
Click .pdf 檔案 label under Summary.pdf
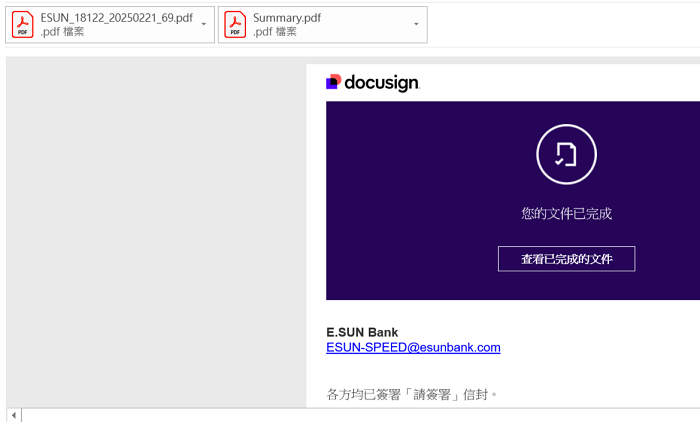(275, 32)
